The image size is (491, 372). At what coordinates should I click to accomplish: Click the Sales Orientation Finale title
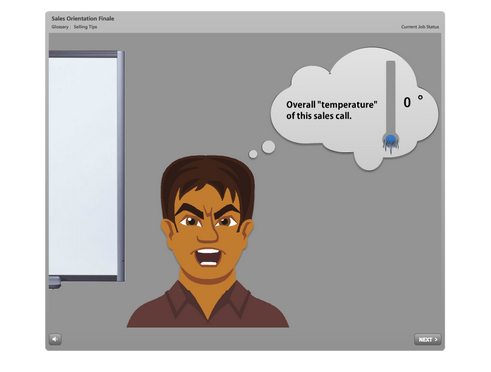tap(83, 19)
